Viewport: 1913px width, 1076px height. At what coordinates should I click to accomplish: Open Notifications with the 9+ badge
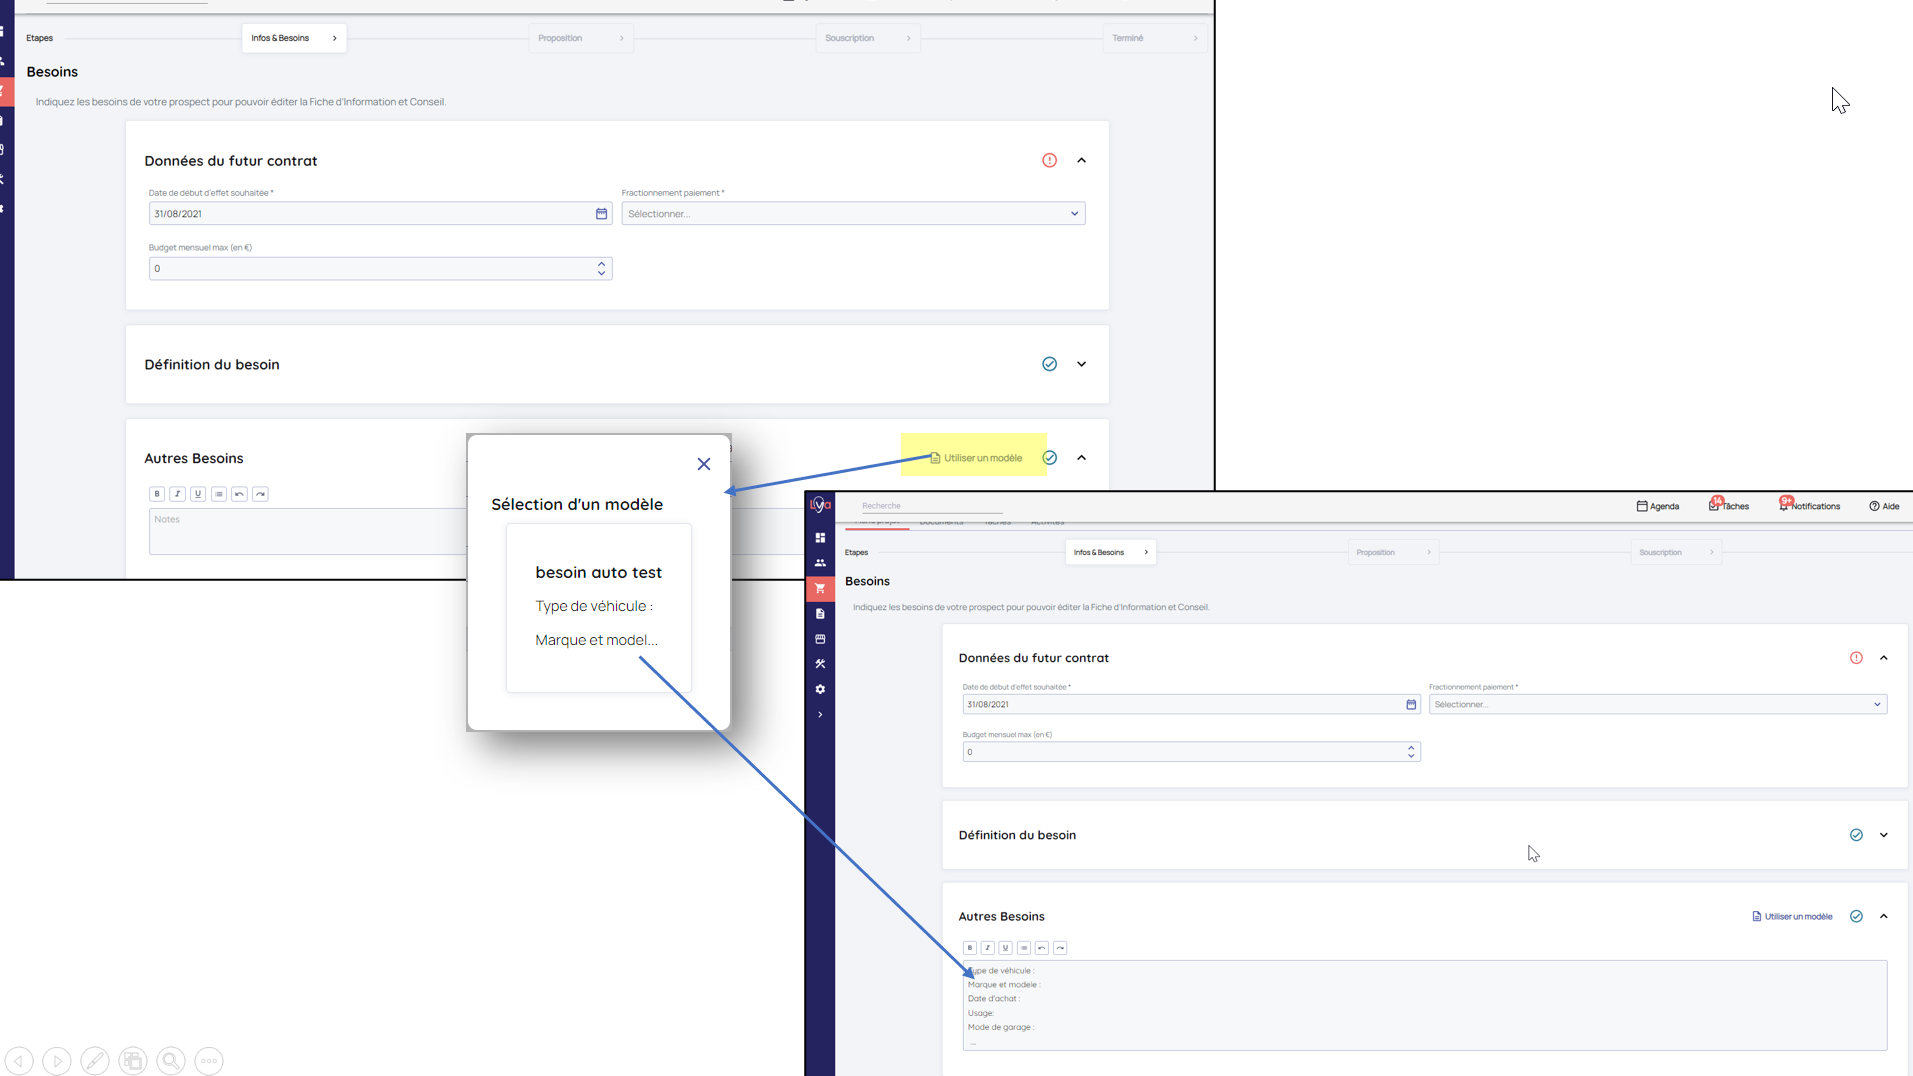[1810, 506]
